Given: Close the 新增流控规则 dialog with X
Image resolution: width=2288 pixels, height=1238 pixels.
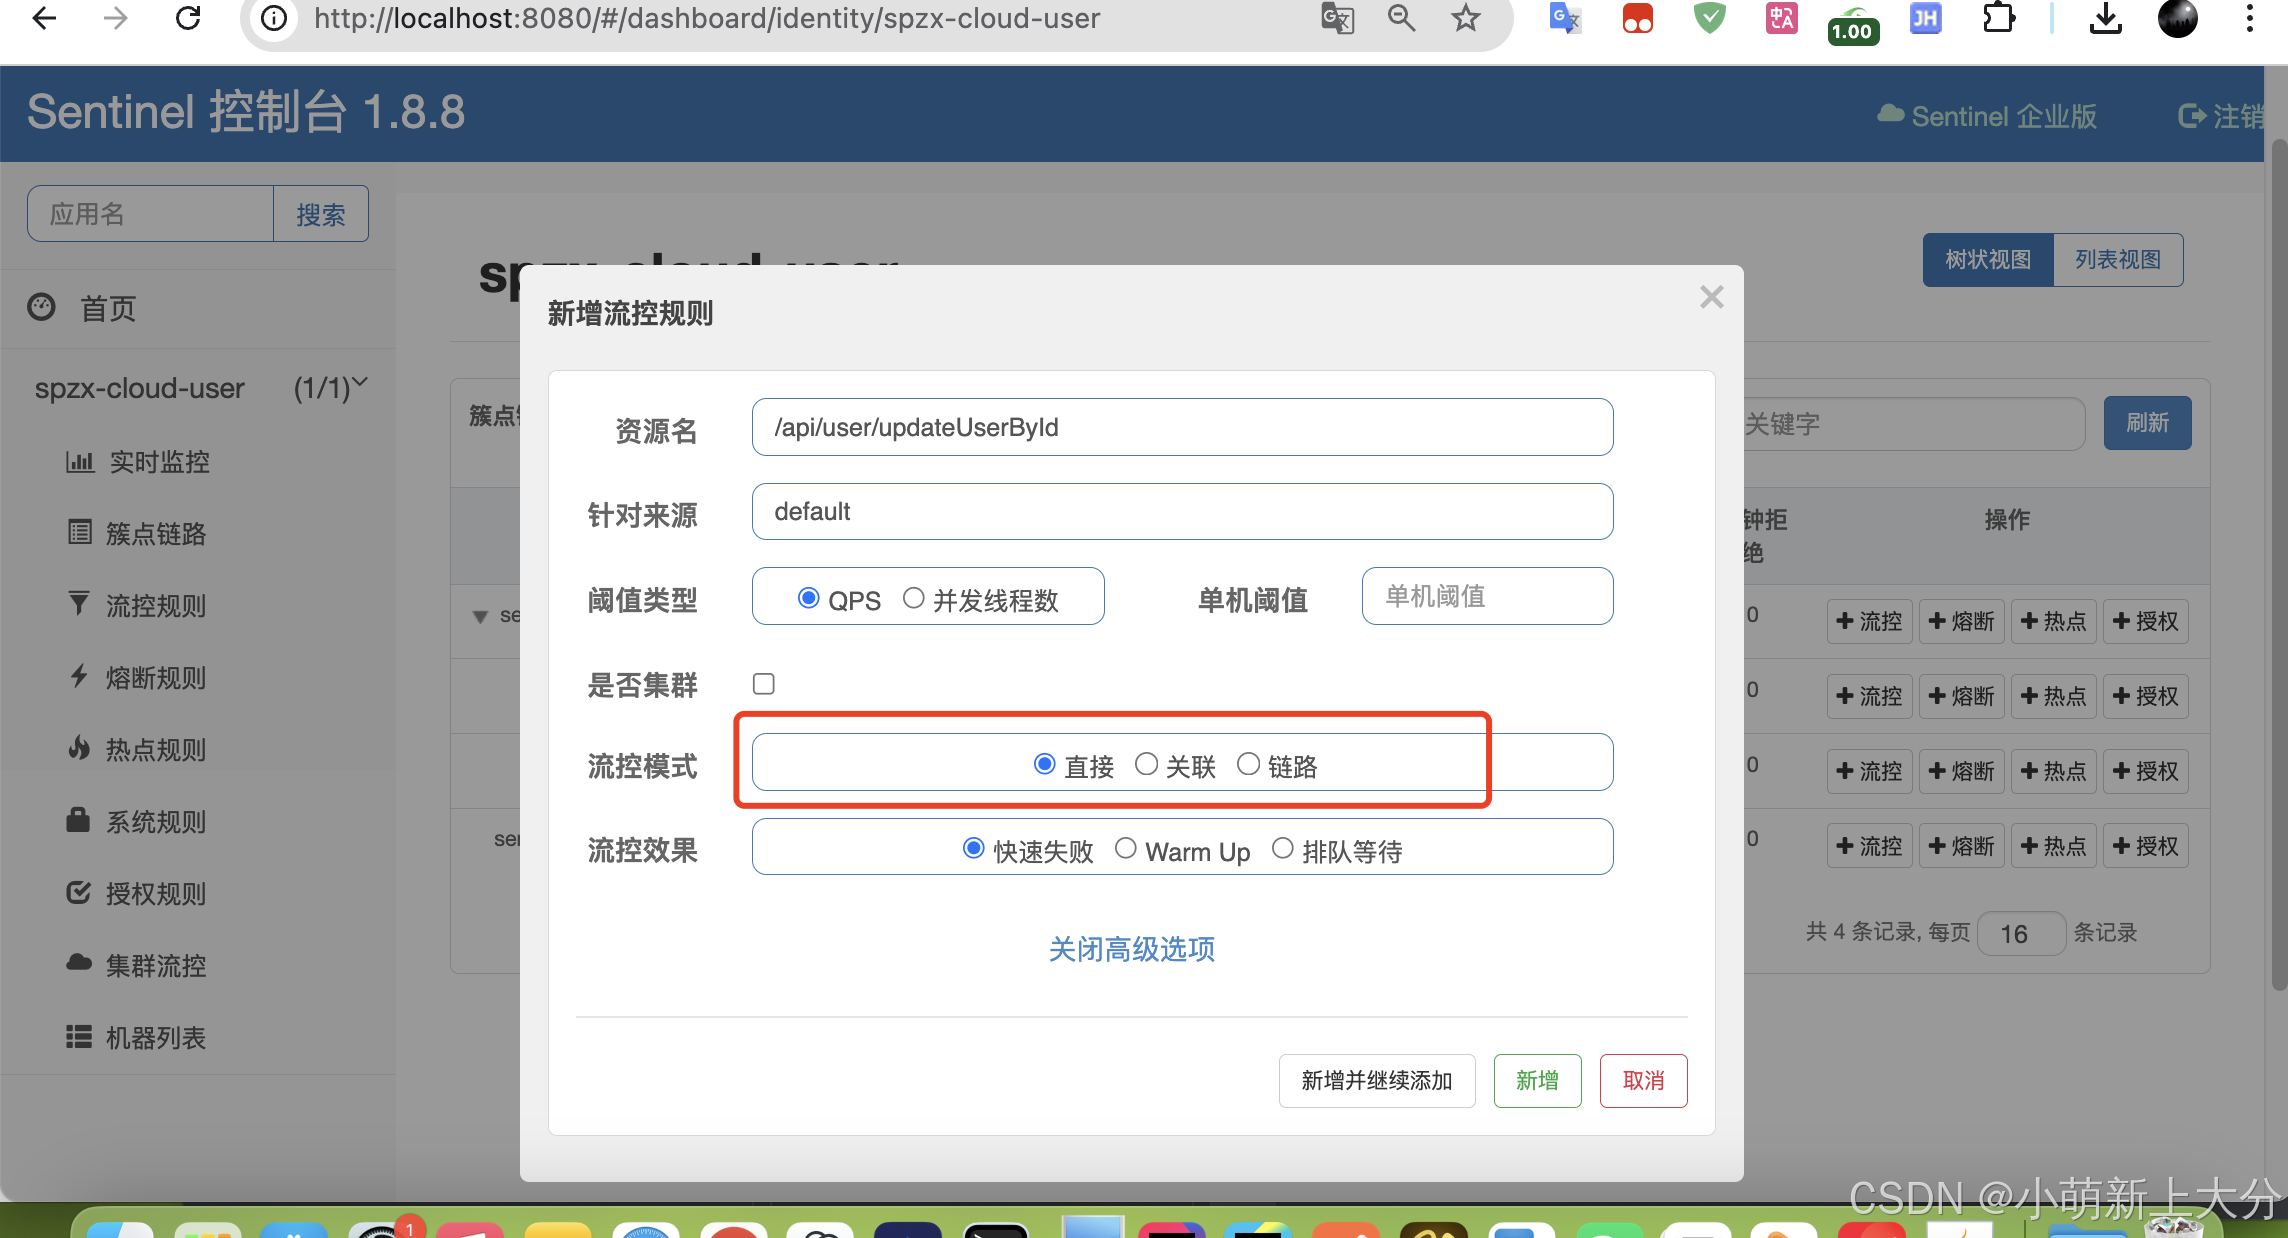Looking at the screenshot, I should tap(1711, 297).
